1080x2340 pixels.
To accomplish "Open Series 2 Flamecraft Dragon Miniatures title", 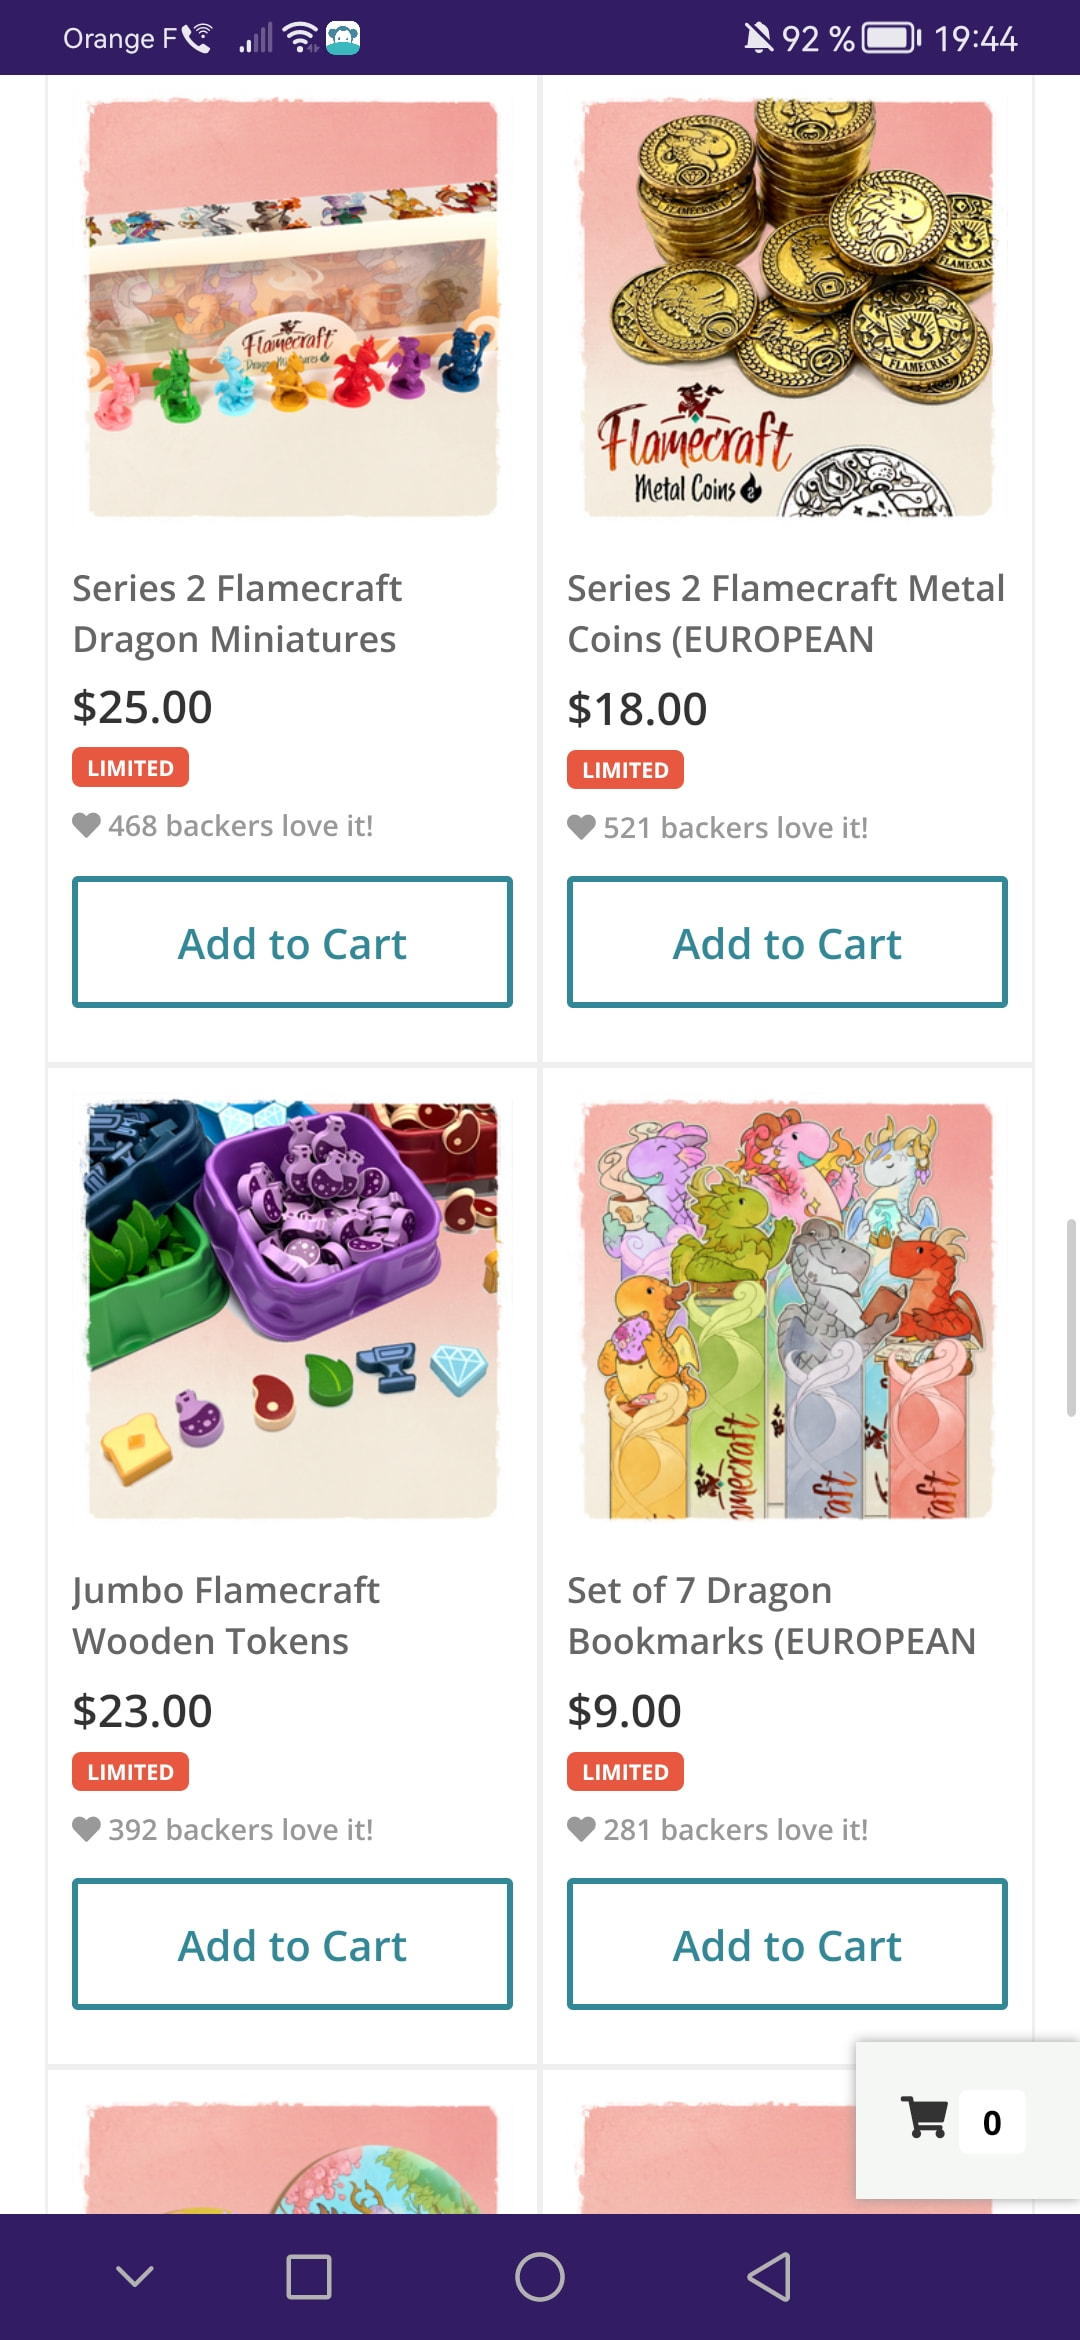I will 237,613.
